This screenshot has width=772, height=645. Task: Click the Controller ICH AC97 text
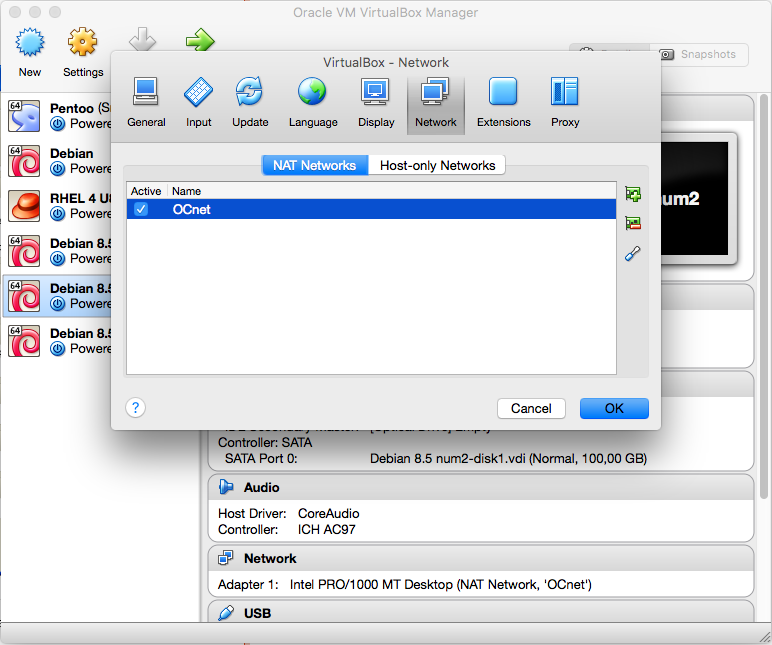click(287, 530)
